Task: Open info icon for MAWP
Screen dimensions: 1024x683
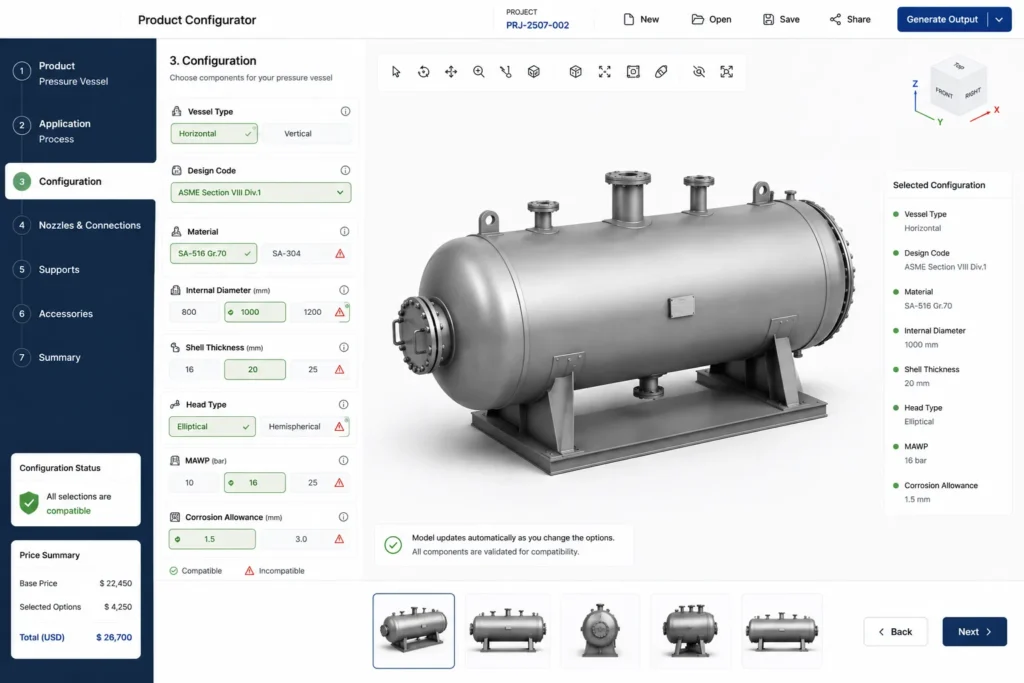Action: pos(344,460)
